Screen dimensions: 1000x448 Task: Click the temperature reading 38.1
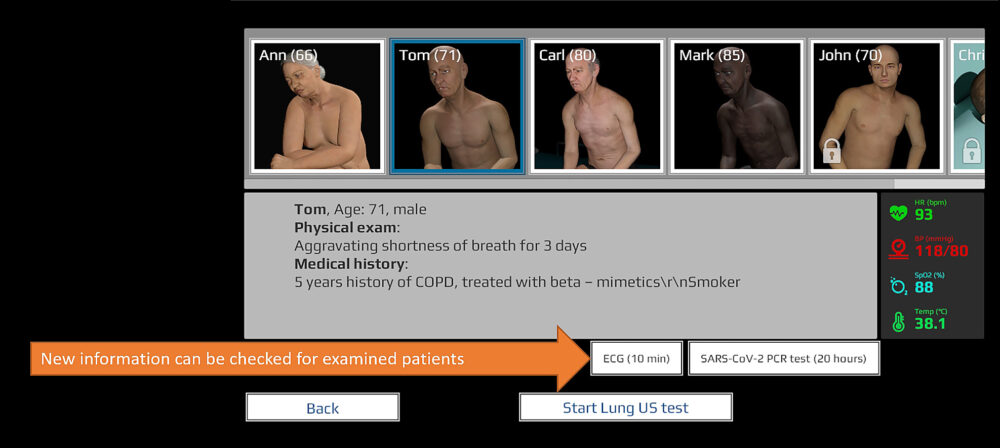pyautogui.click(x=930, y=324)
